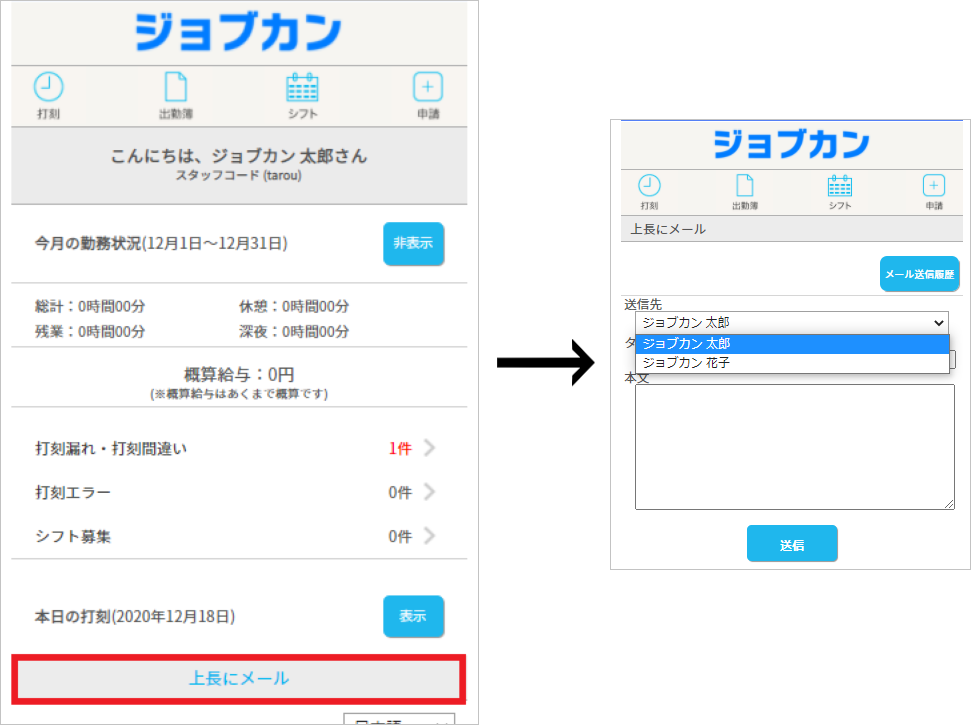This screenshot has height=725, width=971.
Task: Open the シフト calendar icon in left screen
Action: 302,87
